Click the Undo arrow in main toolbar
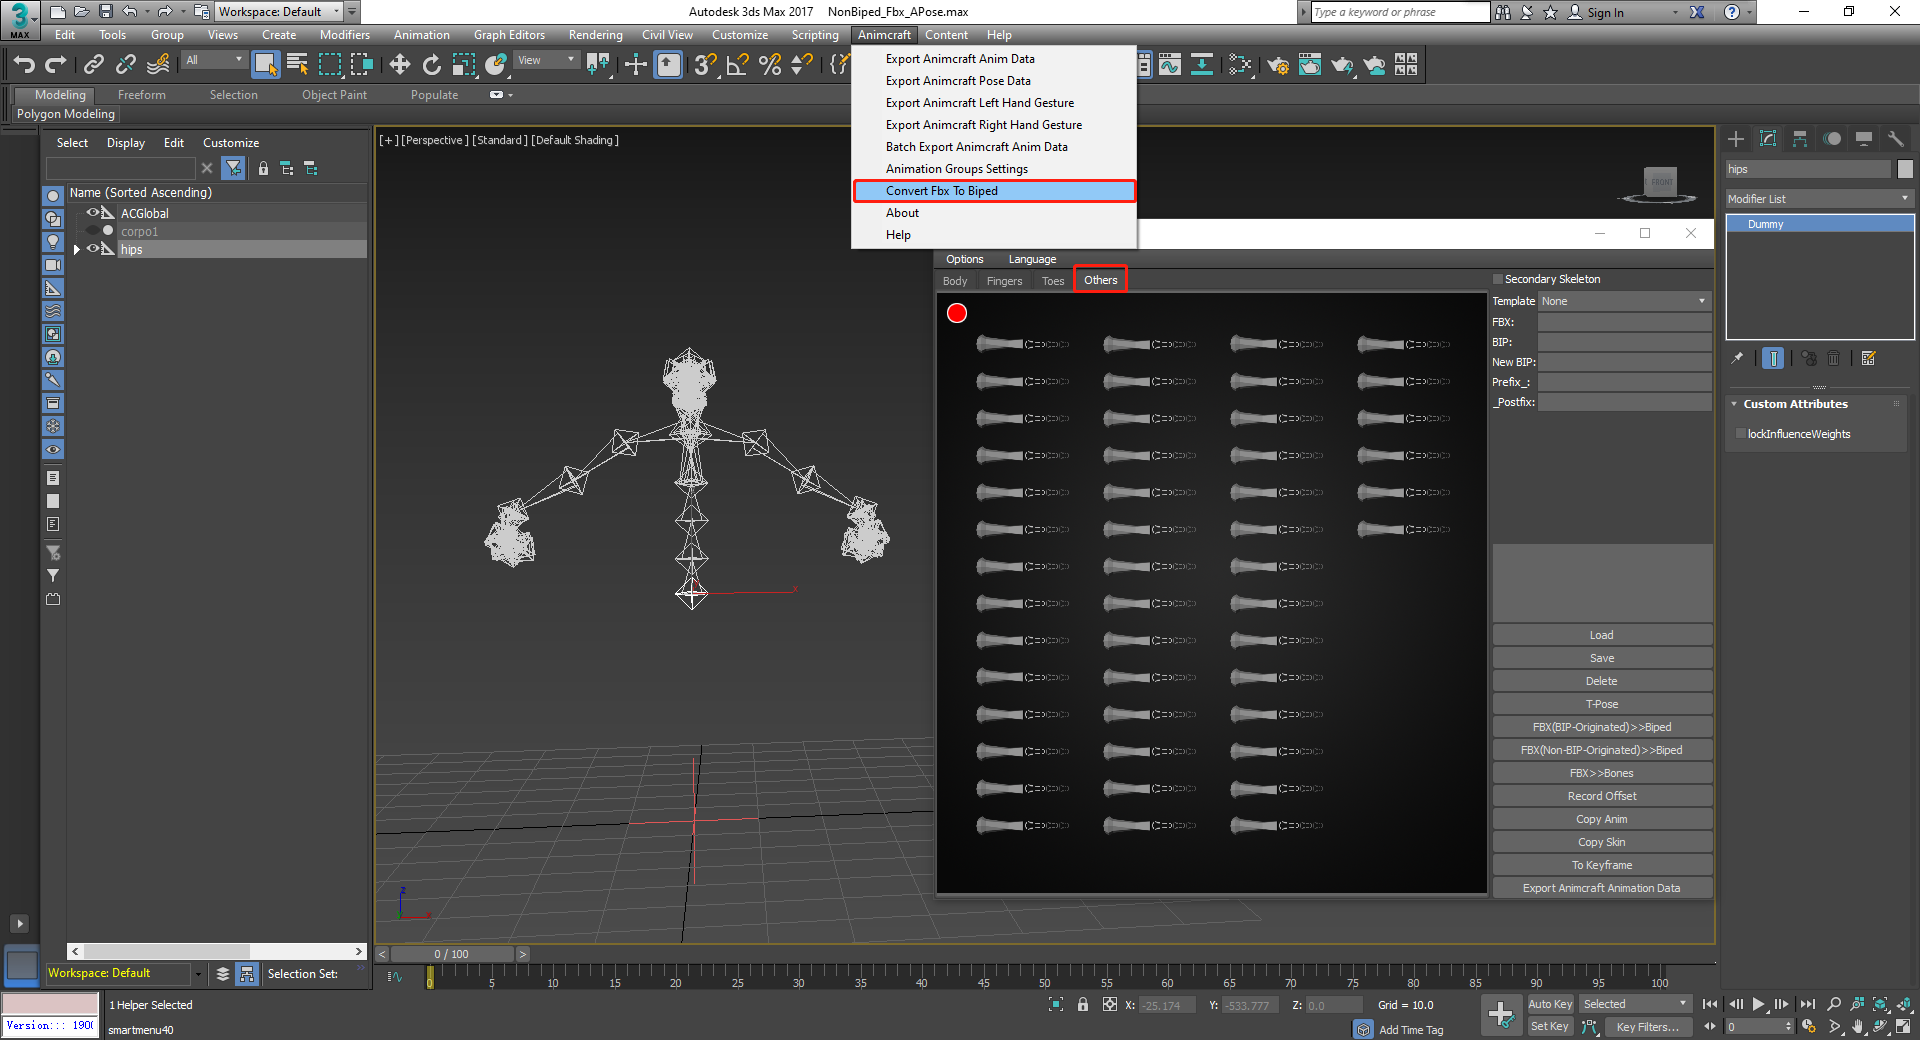Viewport: 1920px width, 1040px height. click(24, 65)
